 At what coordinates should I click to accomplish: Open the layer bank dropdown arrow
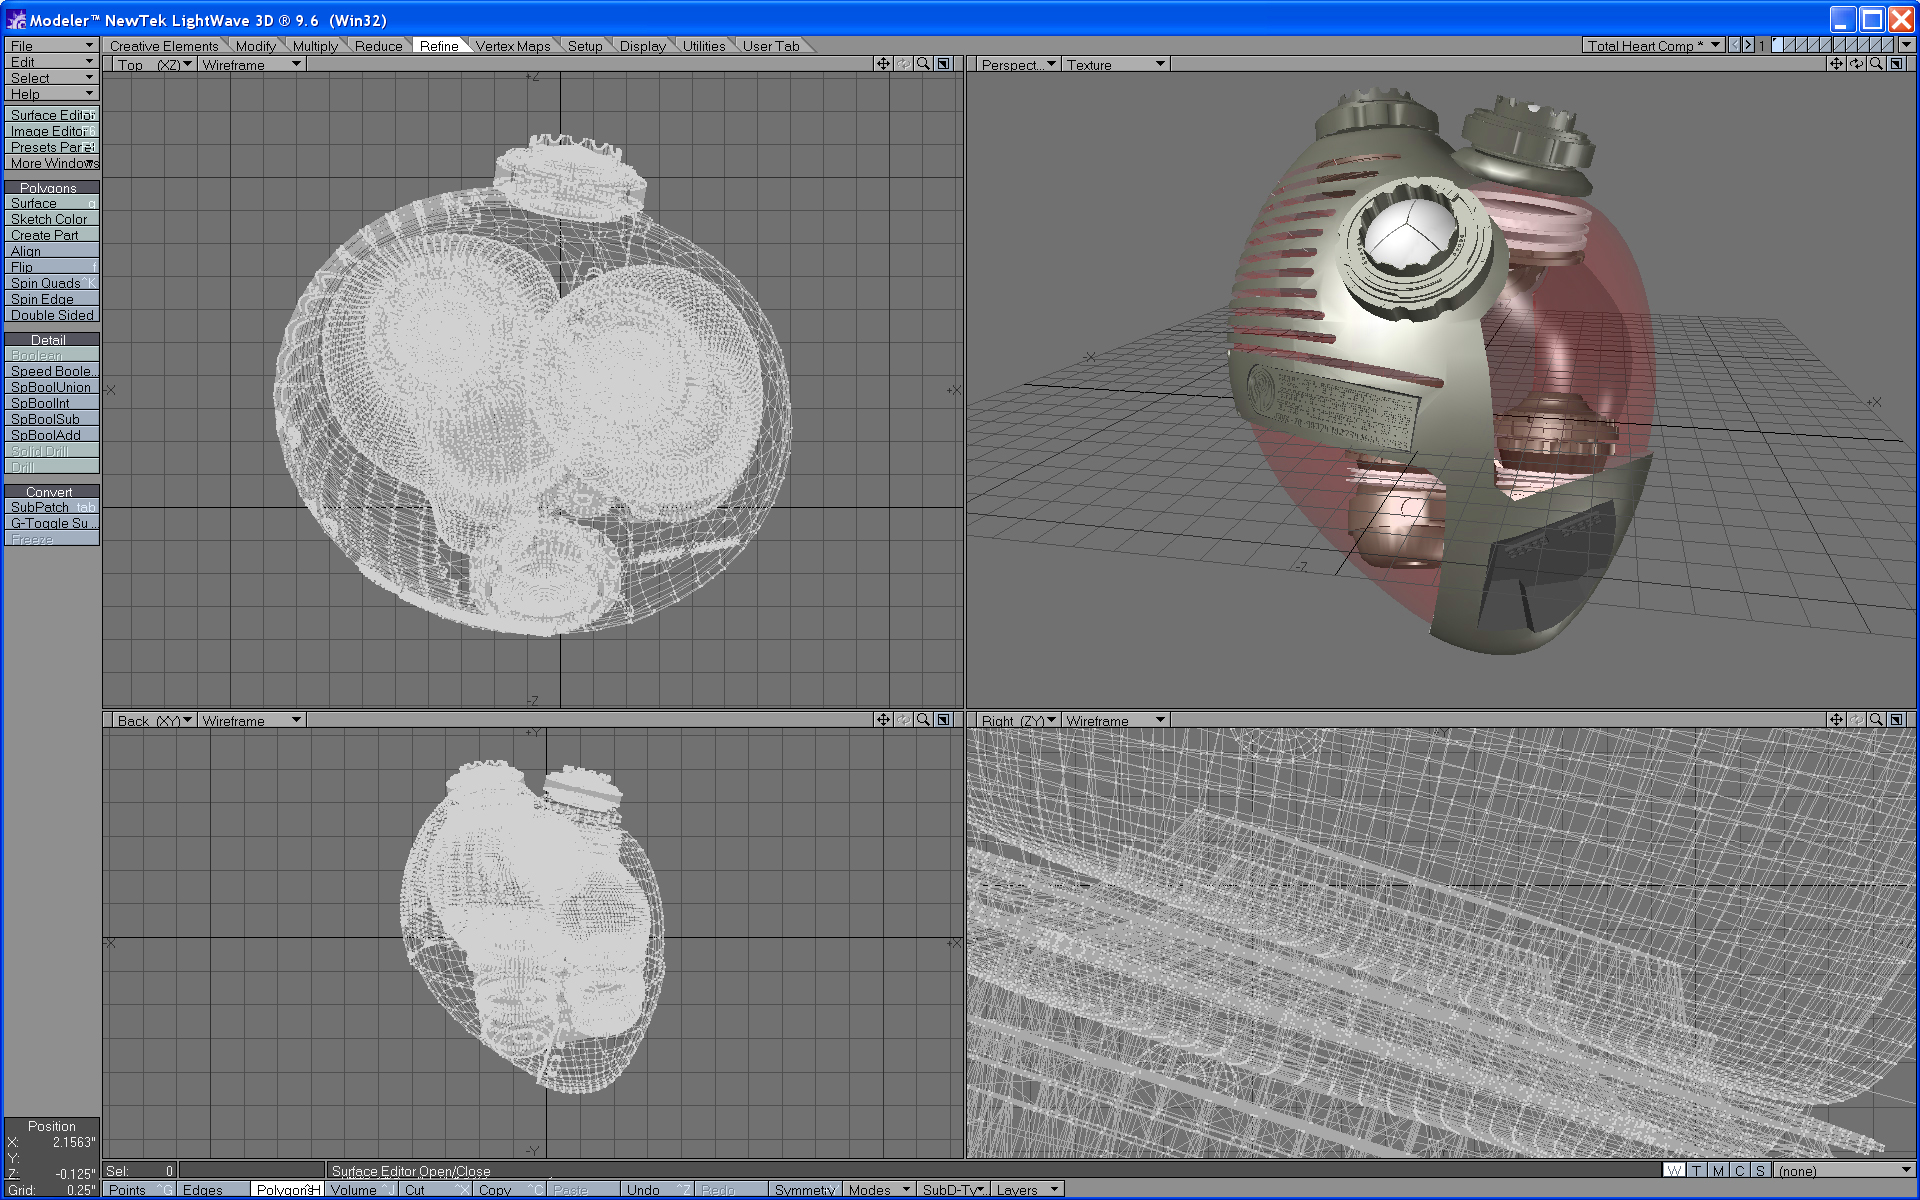(x=1906, y=45)
